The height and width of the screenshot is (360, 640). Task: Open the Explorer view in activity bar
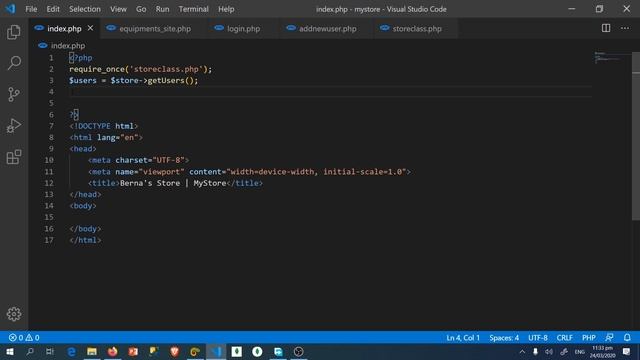point(14,32)
